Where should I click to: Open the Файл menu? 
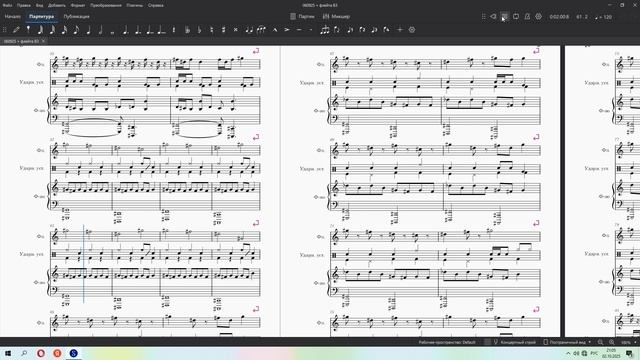[x=7, y=5]
